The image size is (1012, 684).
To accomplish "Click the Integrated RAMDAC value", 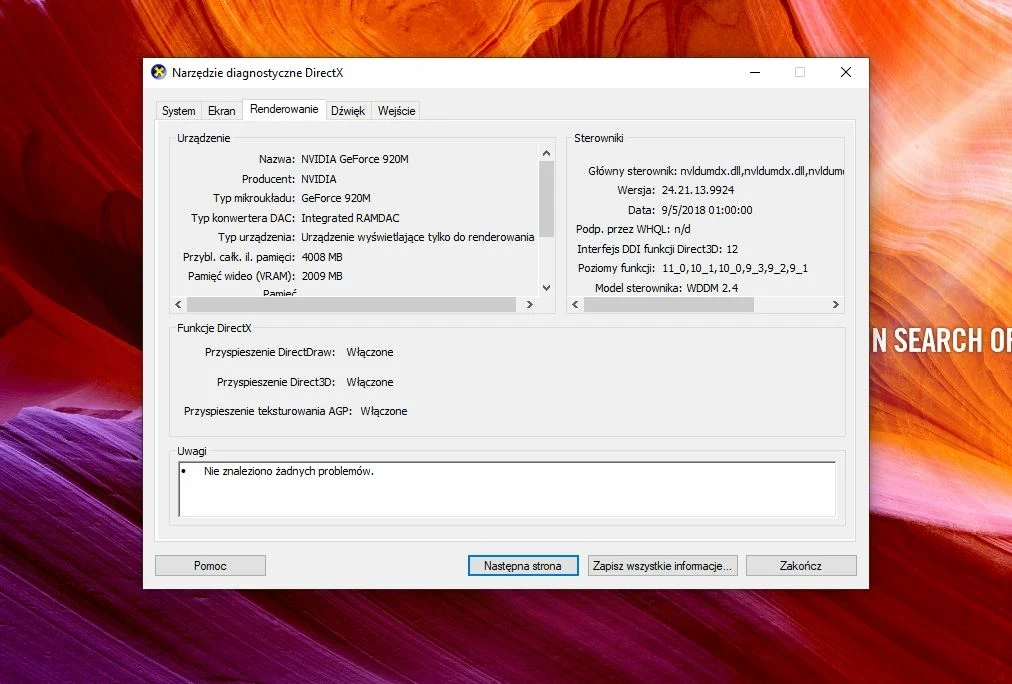I will pos(350,218).
